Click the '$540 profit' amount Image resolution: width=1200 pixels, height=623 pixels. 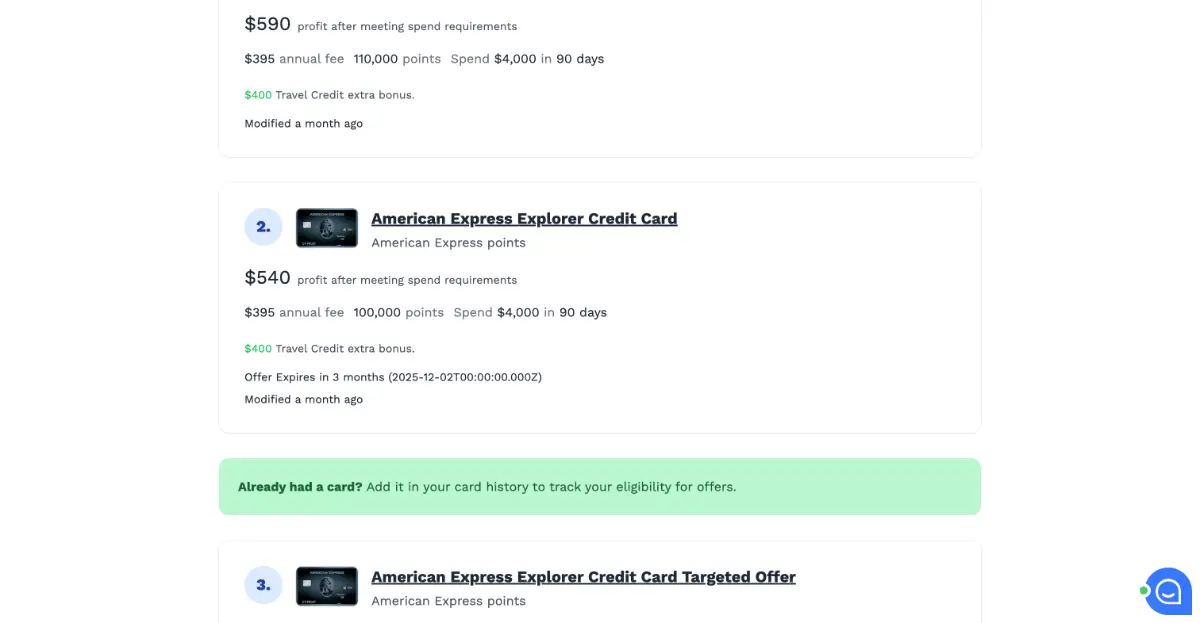point(264,277)
